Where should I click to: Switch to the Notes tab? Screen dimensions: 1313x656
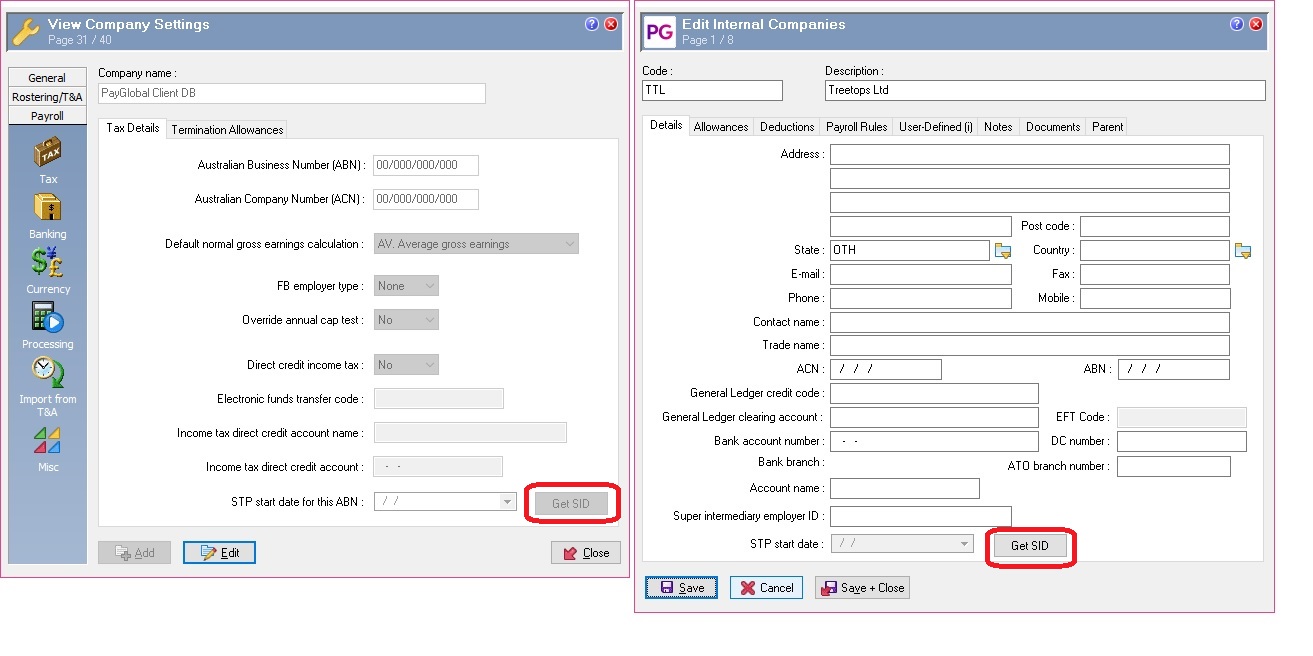998,127
